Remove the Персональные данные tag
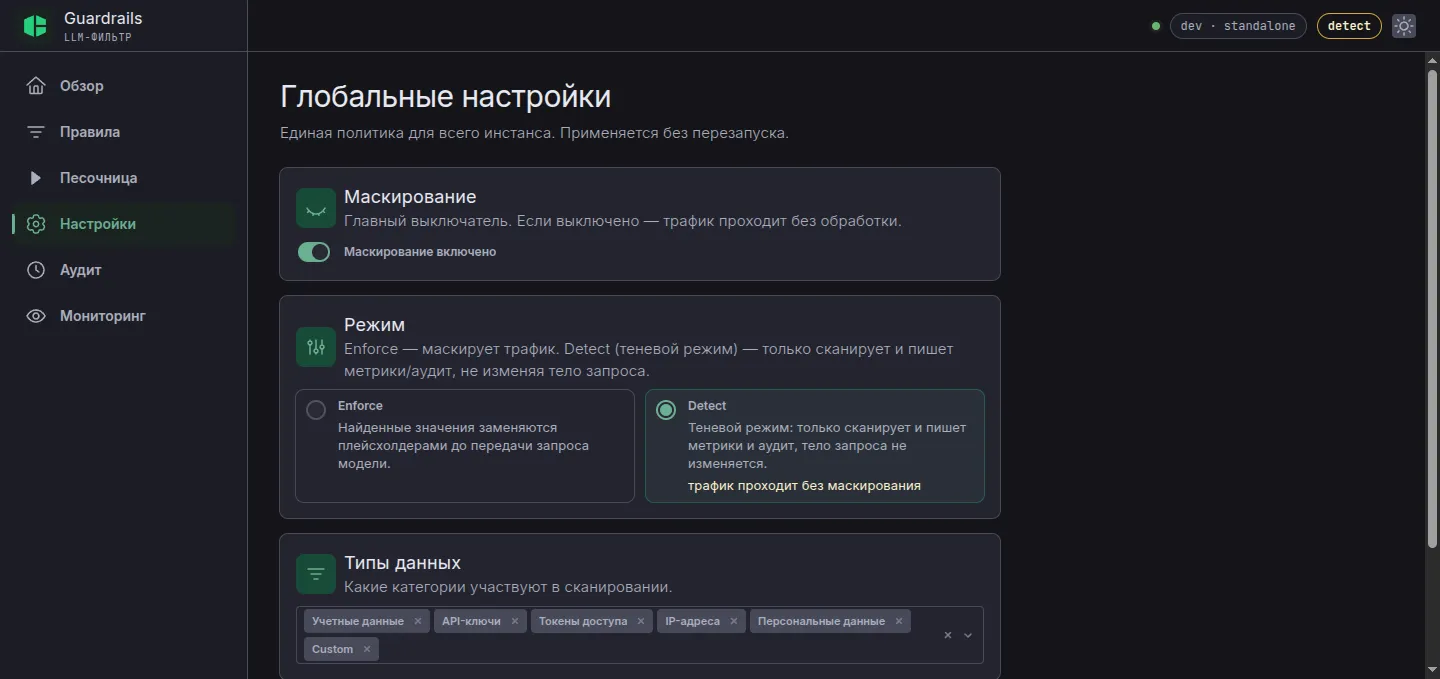Image resolution: width=1440 pixels, height=679 pixels. (899, 621)
